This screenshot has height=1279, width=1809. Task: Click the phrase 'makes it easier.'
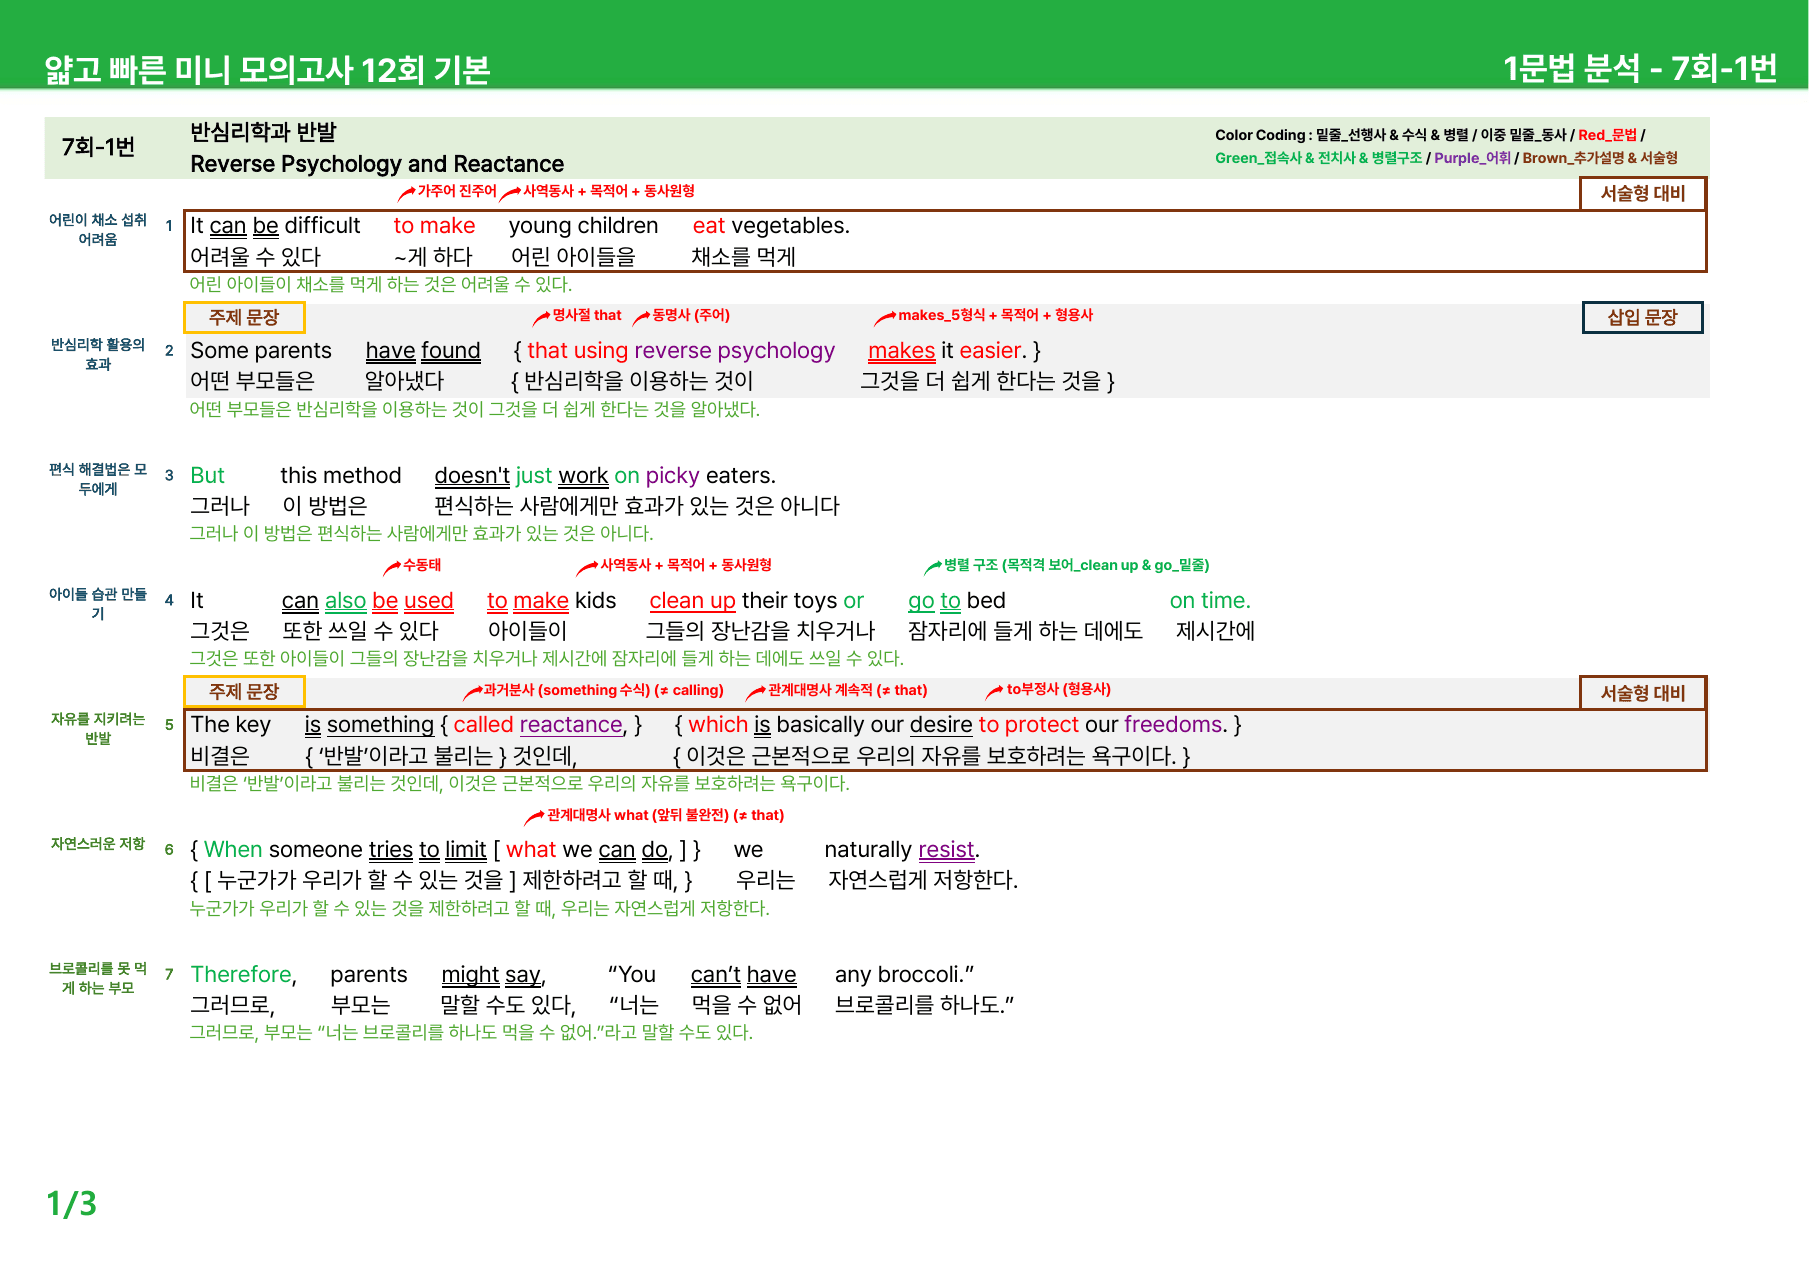click(948, 351)
